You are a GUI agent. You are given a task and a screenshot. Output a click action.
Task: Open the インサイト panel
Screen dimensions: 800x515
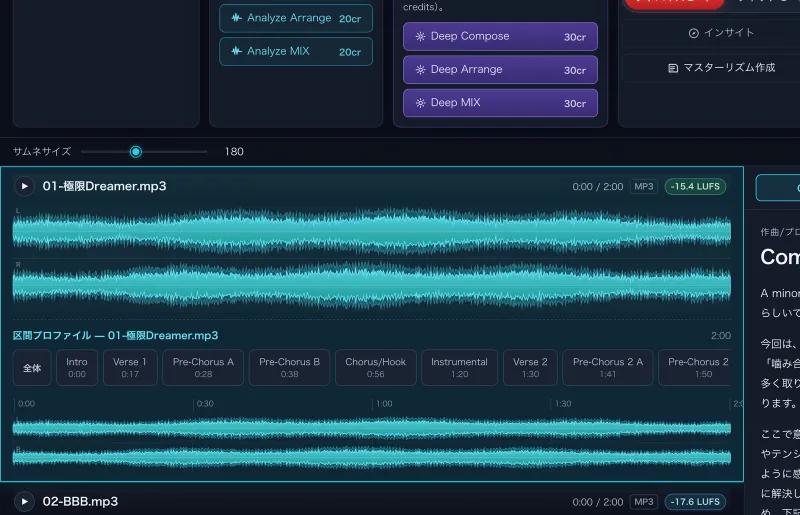pyautogui.click(x=720, y=33)
